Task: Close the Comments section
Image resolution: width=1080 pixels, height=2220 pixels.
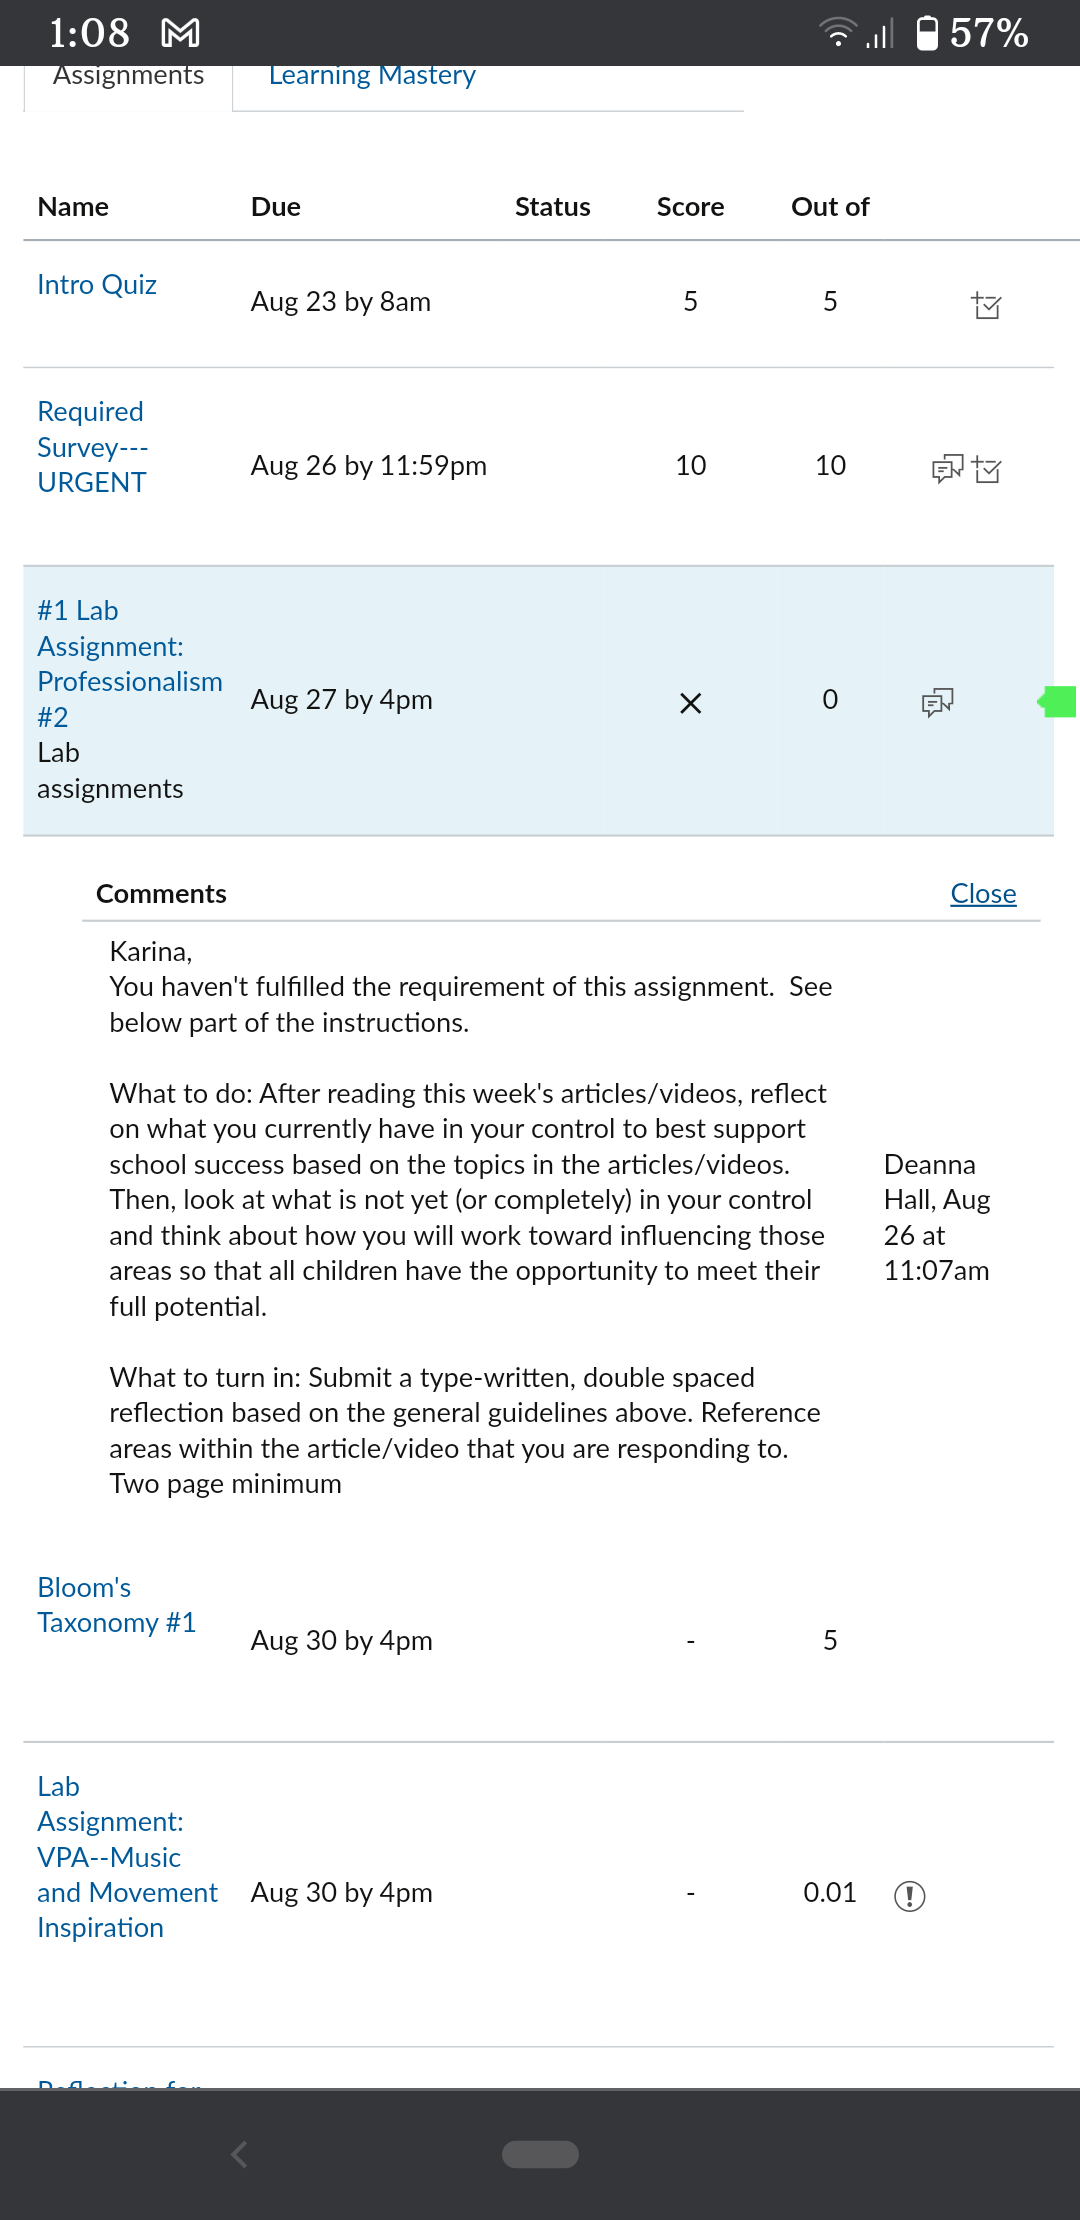Action: [983, 894]
